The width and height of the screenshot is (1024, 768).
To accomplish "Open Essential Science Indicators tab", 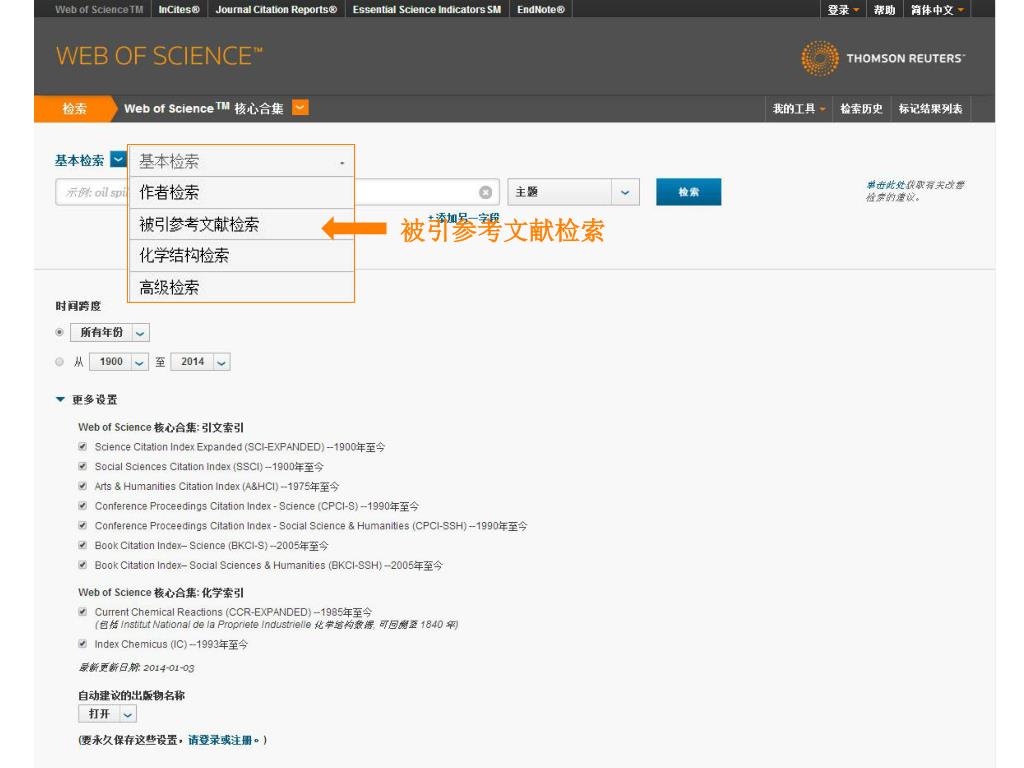I will point(427,10).
